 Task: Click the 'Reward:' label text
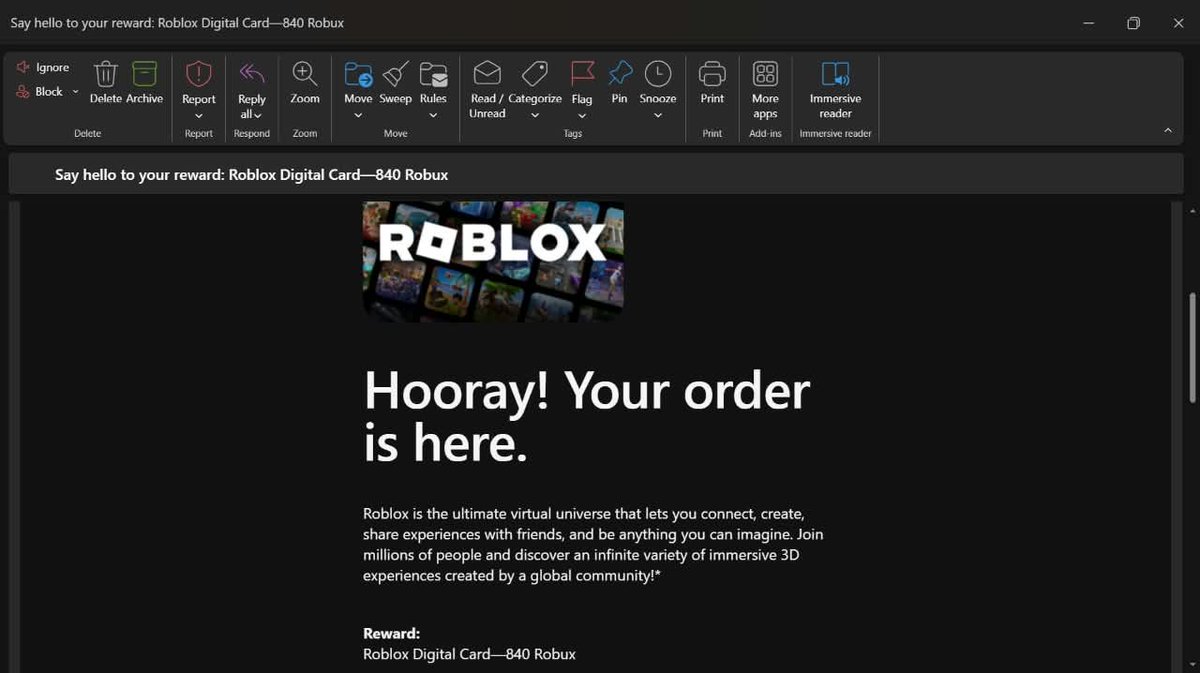pyautogui.click(x=391, y=633)
